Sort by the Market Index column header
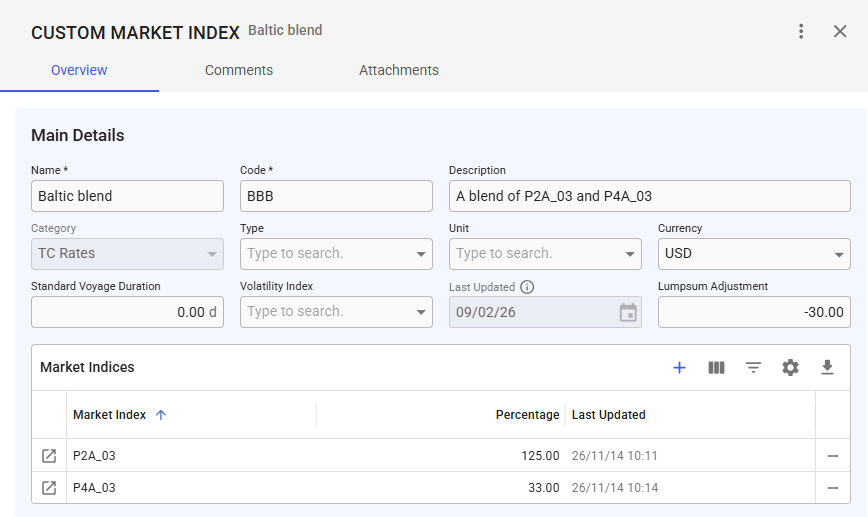 (x=110, y=415)
